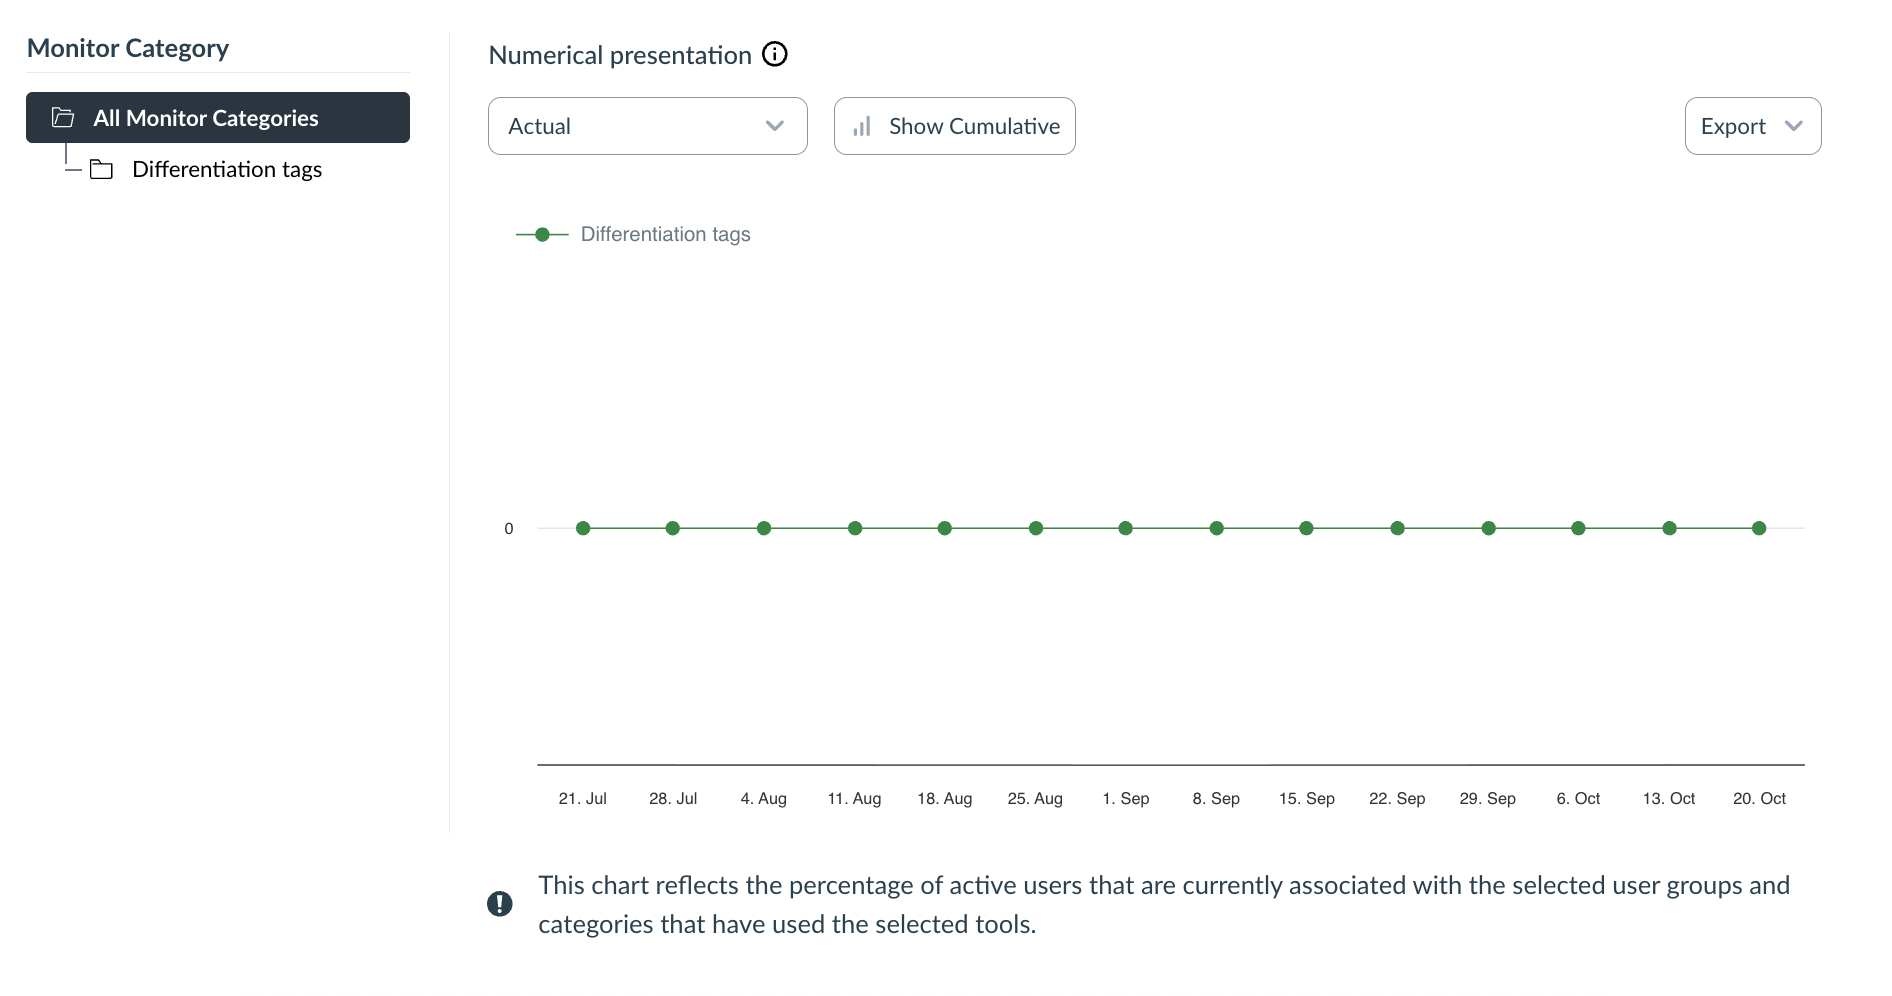The width and height of the screenshot is (1892, 996).
Task: Switch to the Differentiation tags category
Action: tap(227, 169)
